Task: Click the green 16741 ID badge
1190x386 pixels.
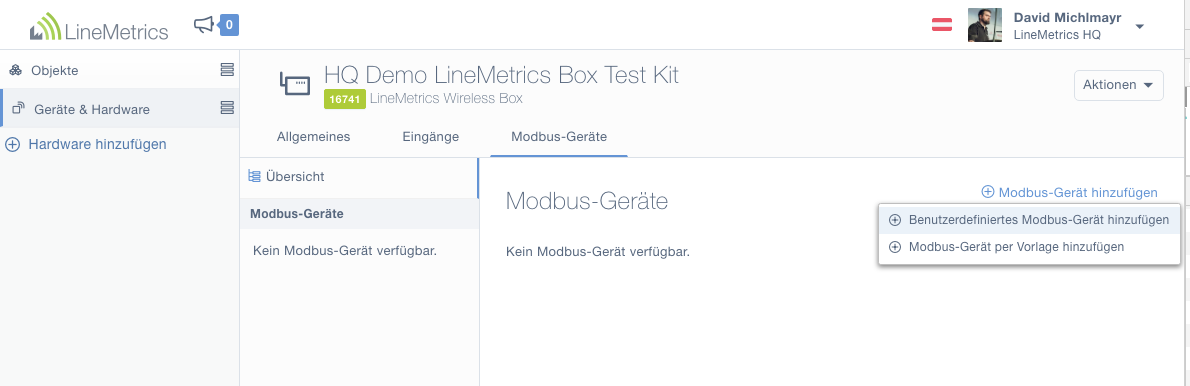Action: click(x=345, y=99)
